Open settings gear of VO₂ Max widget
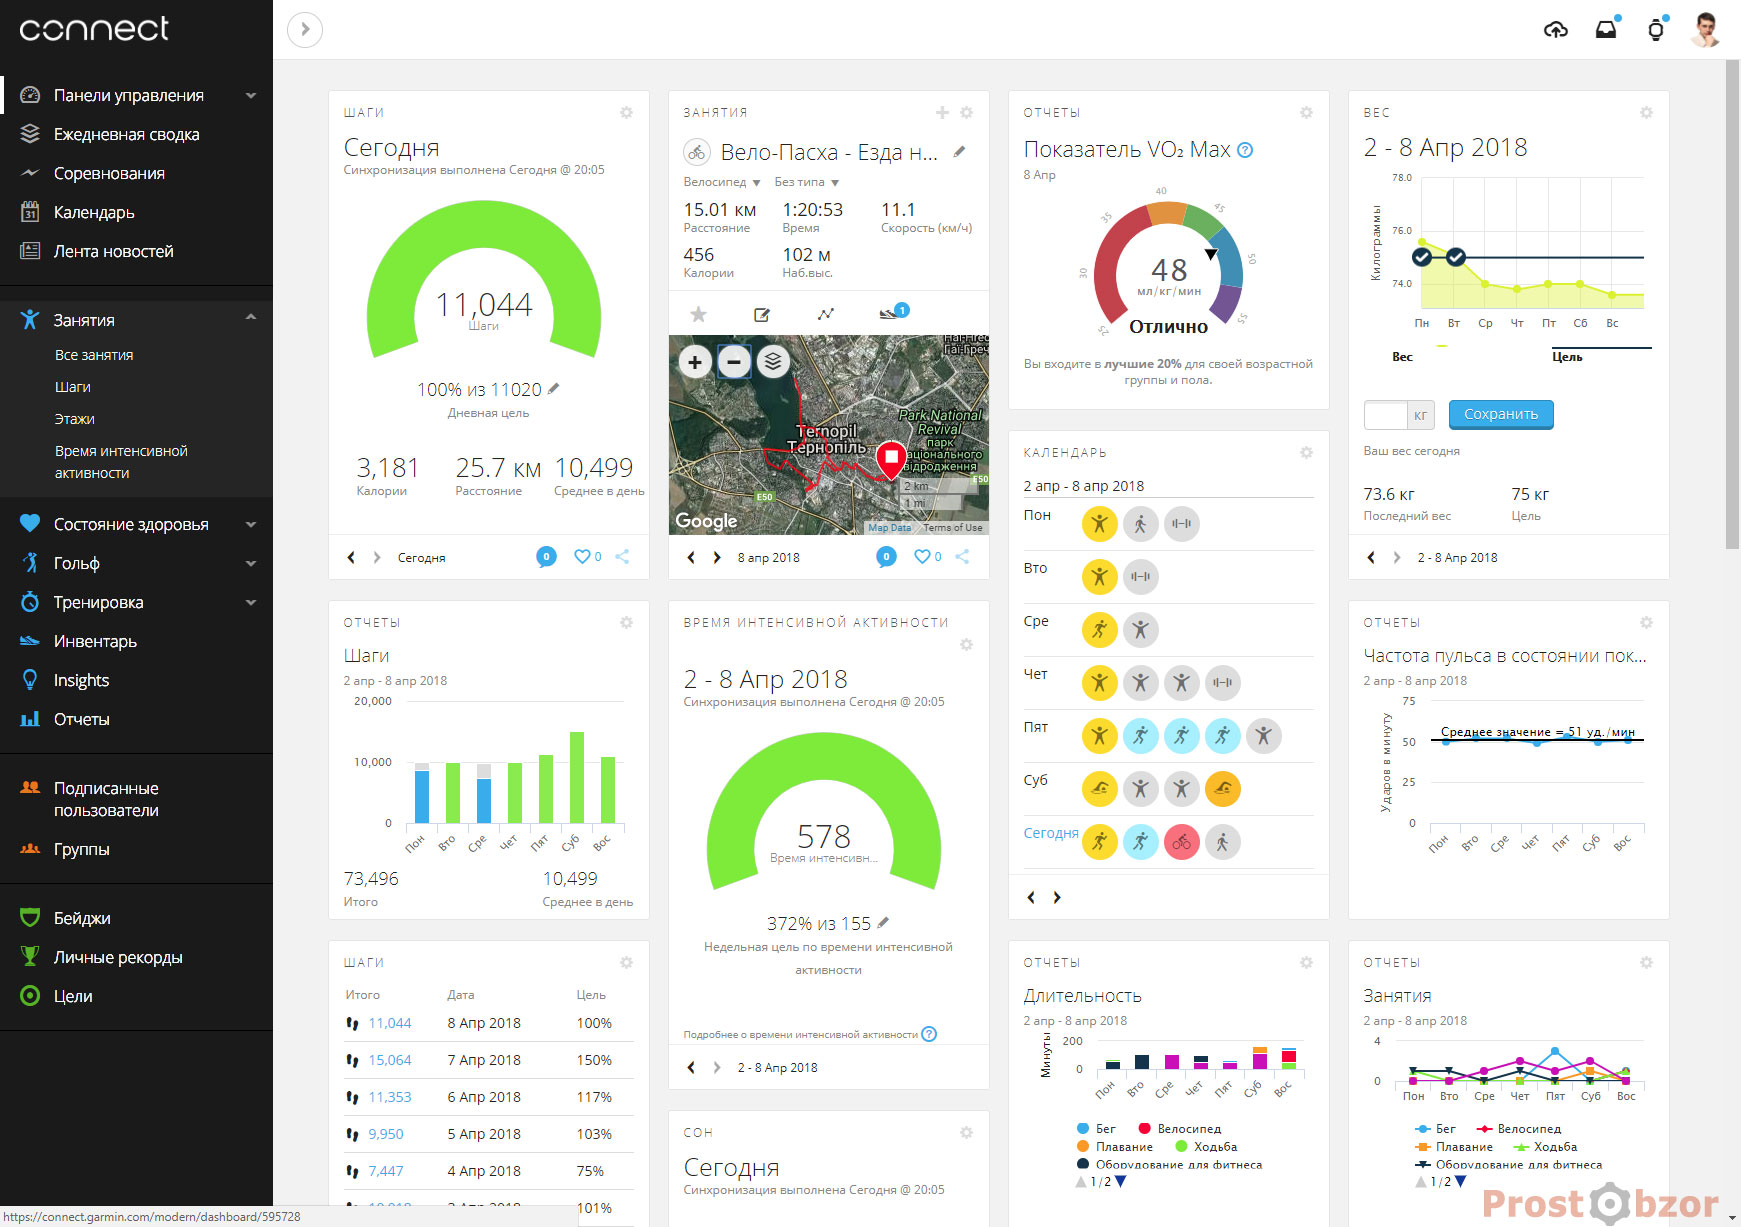Screen dimensions: 1741x1227 click(x=1306, y=113)
